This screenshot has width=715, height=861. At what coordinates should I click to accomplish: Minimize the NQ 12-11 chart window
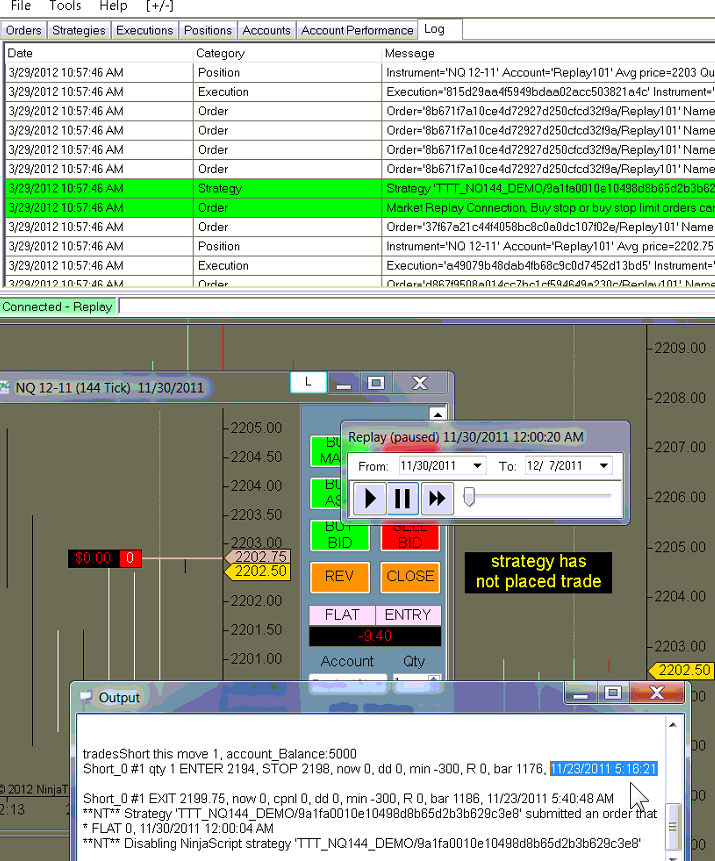tap(344, 383)
